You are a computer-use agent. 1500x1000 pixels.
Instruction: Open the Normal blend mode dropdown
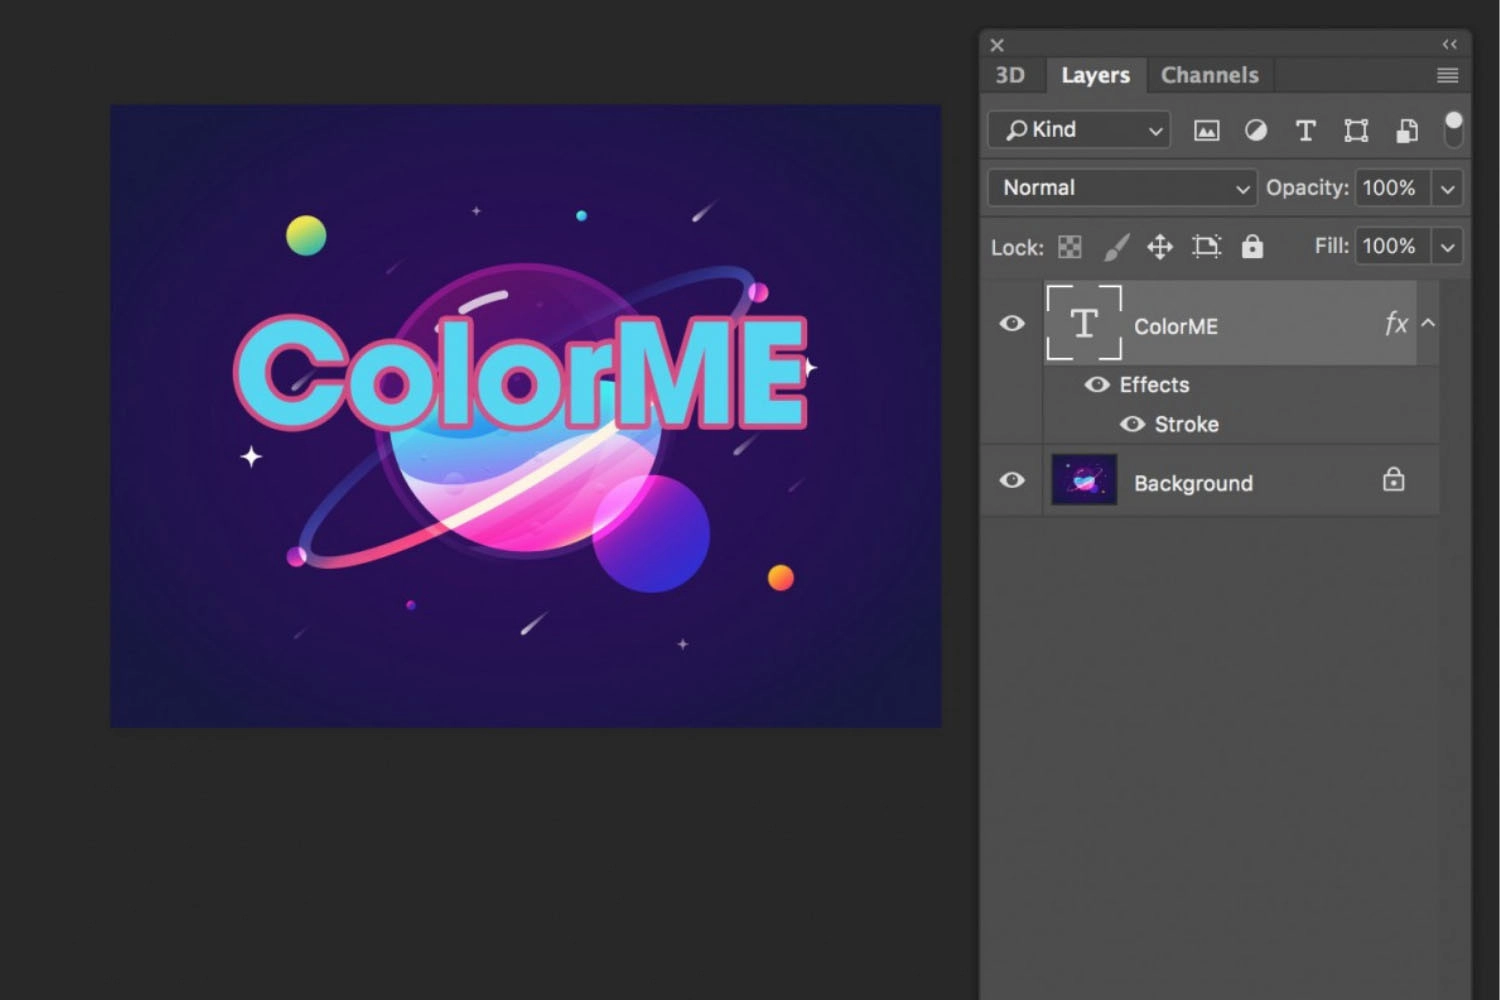pos(1122,188)
